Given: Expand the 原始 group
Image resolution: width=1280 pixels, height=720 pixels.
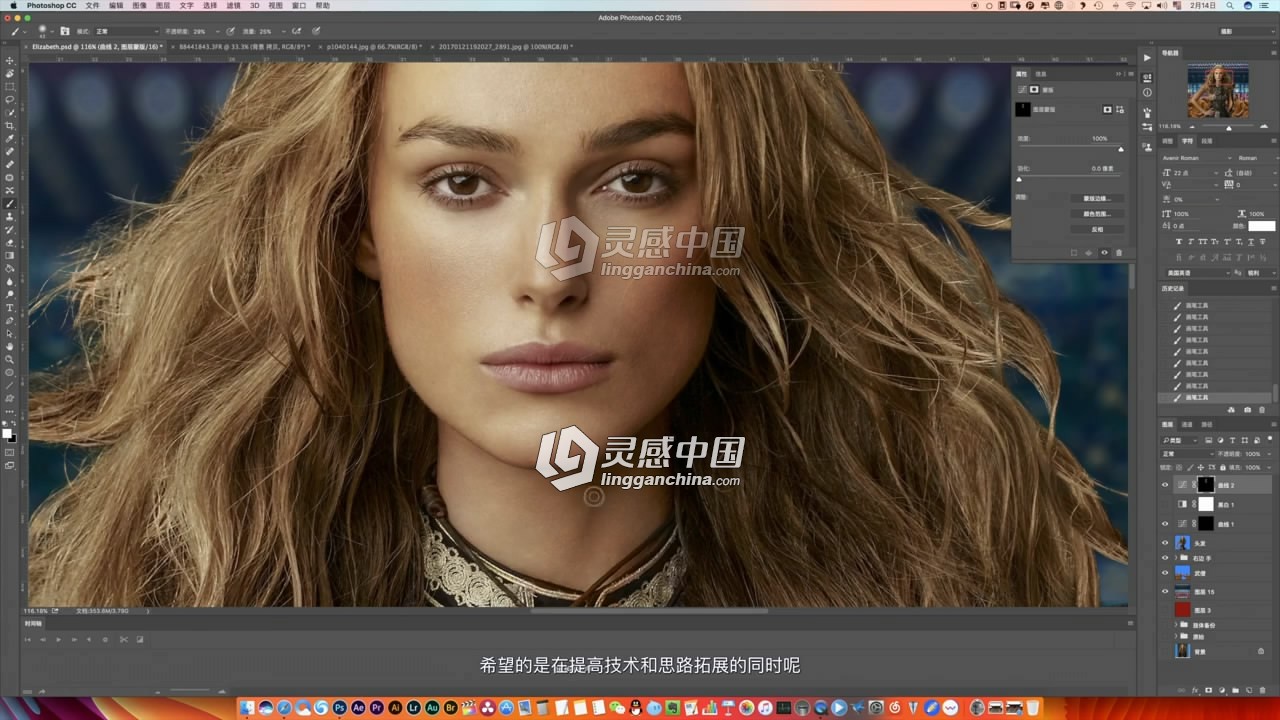Looking at the screenshot, I should (x=1177, y=637).
